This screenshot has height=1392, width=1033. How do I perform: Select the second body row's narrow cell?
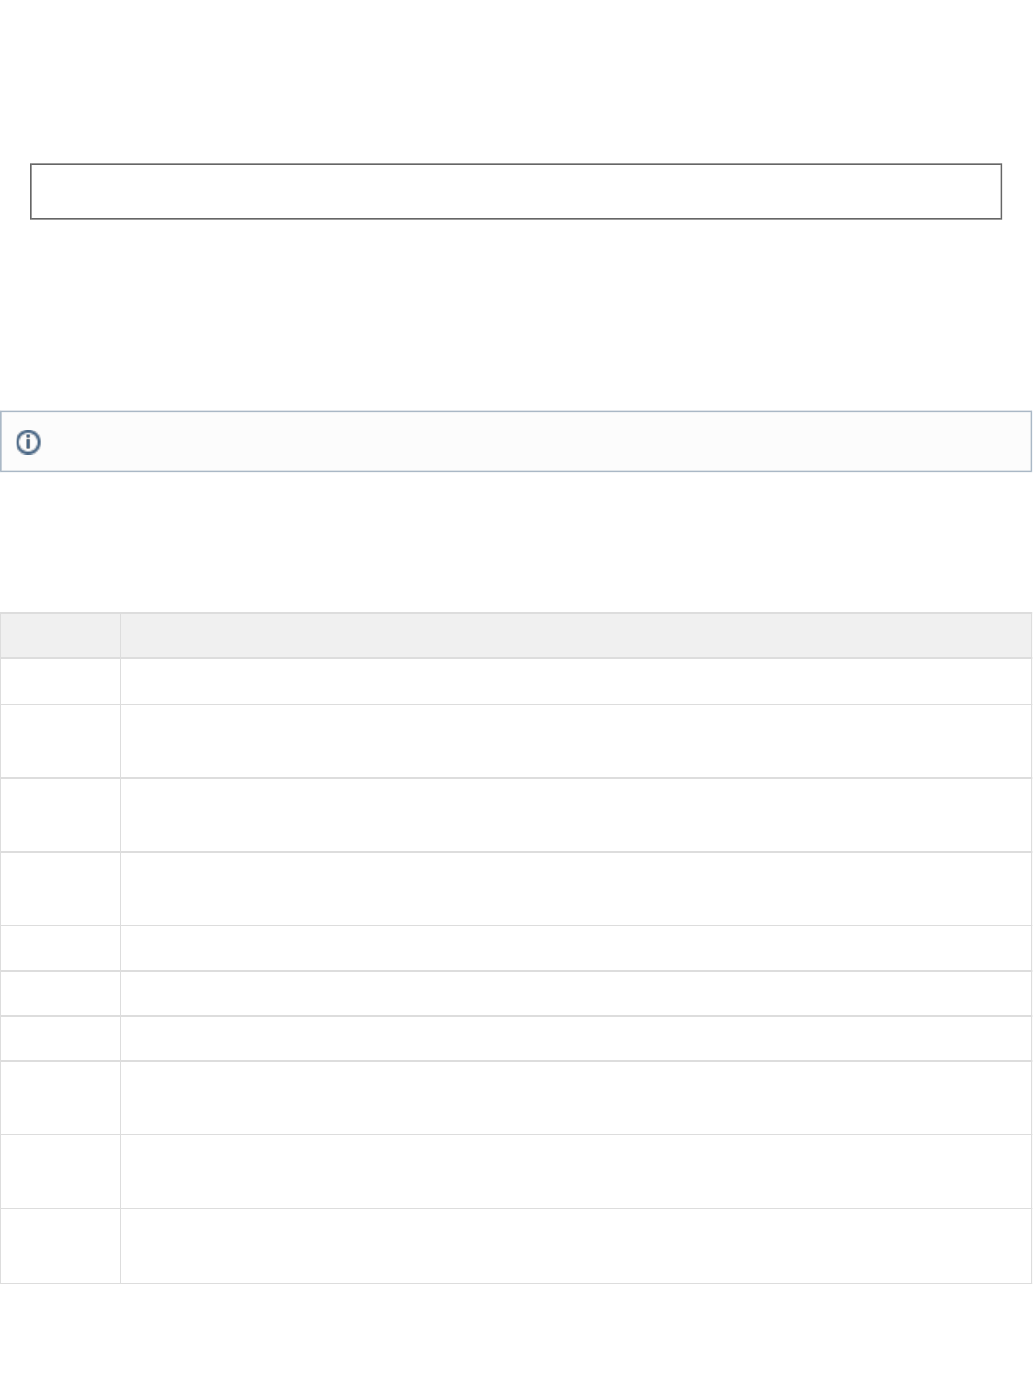click(x=60, y=741)
